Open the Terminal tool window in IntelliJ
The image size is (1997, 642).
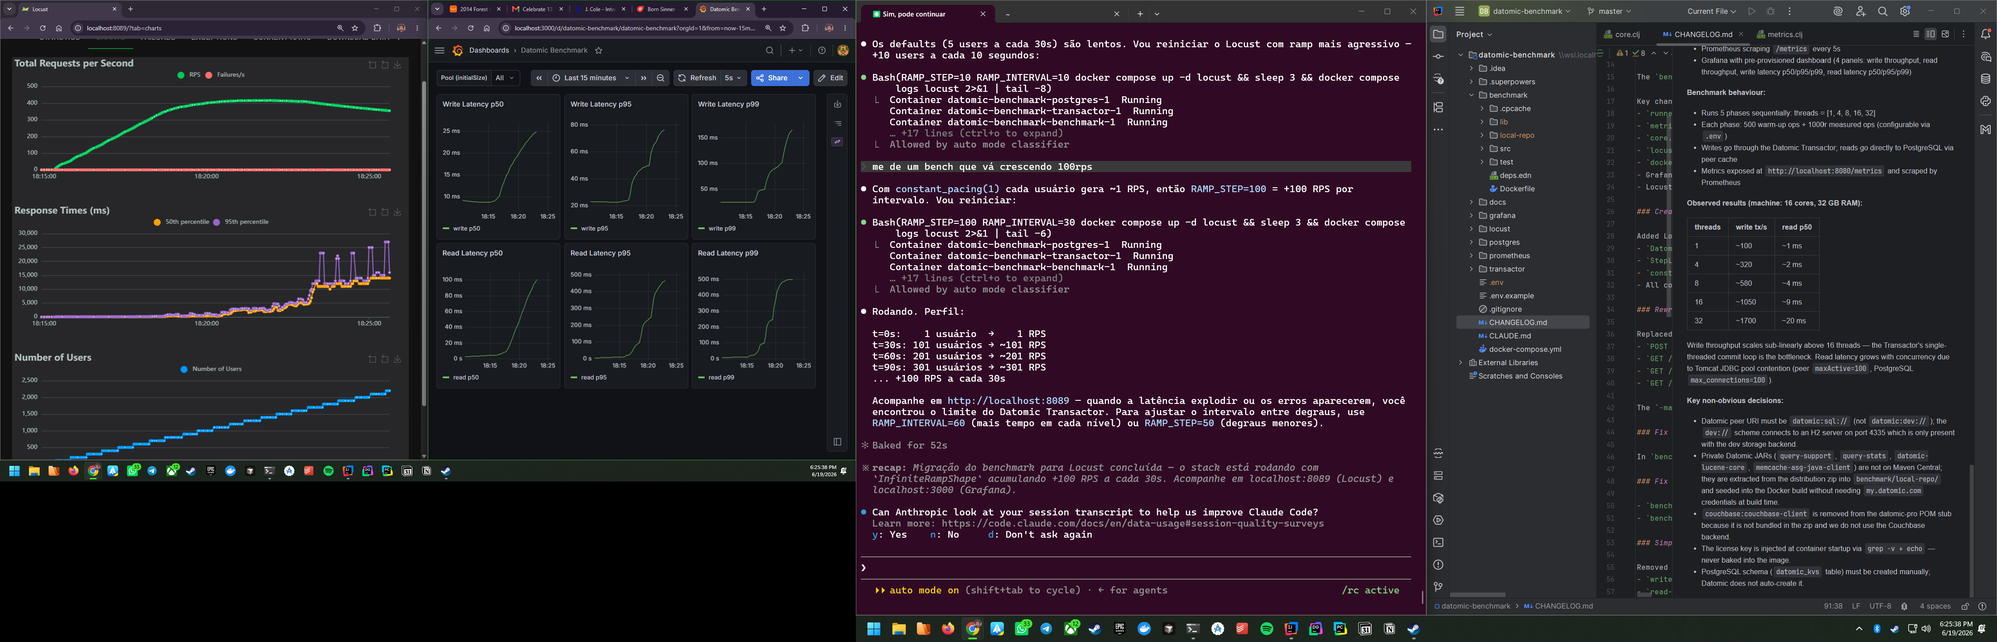(x=1438, y=543)
